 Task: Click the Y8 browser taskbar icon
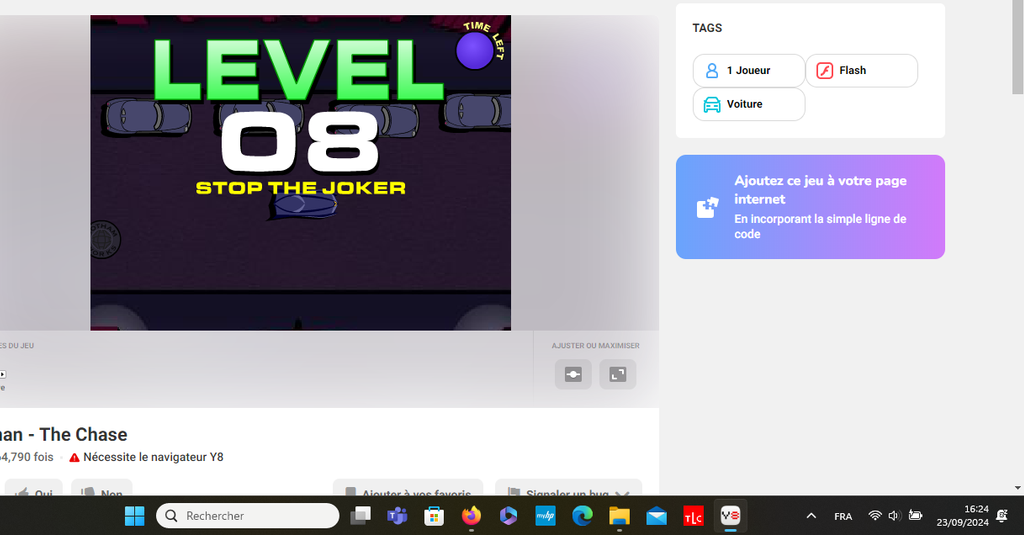pyautogui.click(x=730, y=516)
